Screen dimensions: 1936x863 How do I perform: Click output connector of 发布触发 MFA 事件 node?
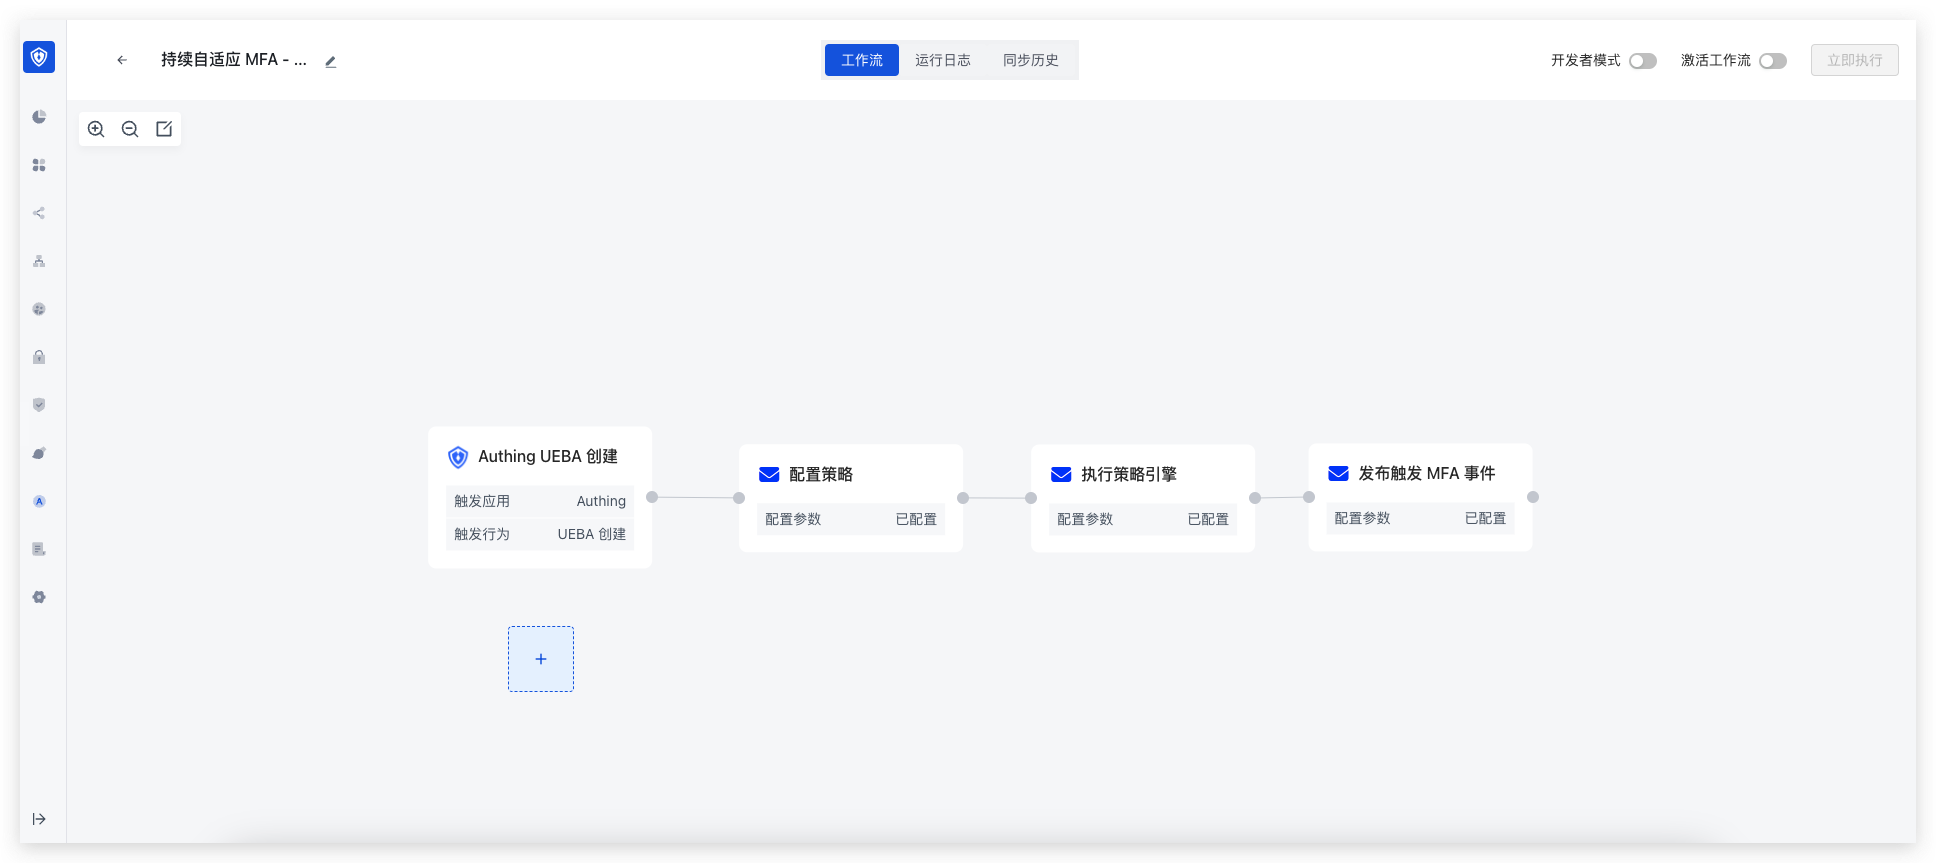(1533, 497)
